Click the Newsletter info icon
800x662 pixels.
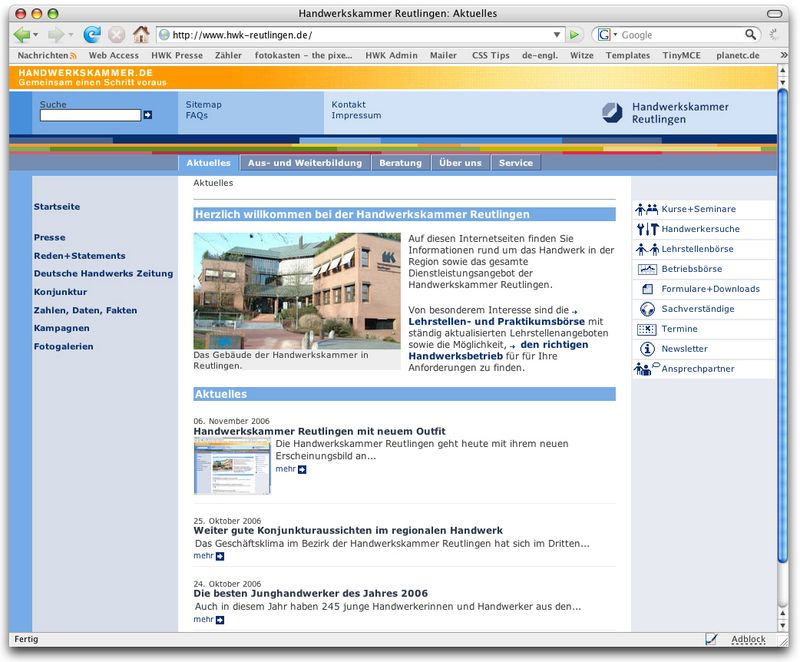645,349
